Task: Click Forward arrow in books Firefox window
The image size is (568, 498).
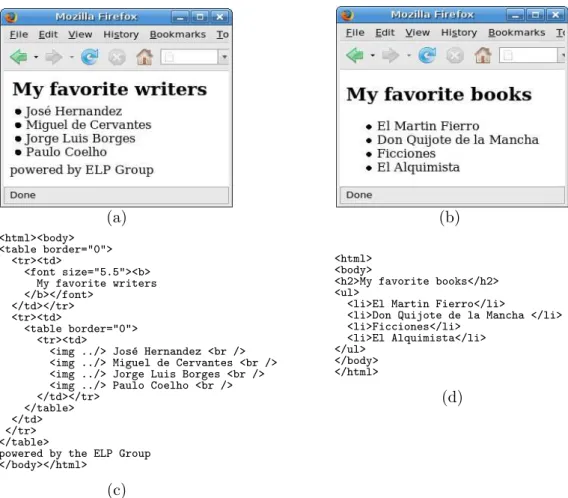Action: [390, 55]
